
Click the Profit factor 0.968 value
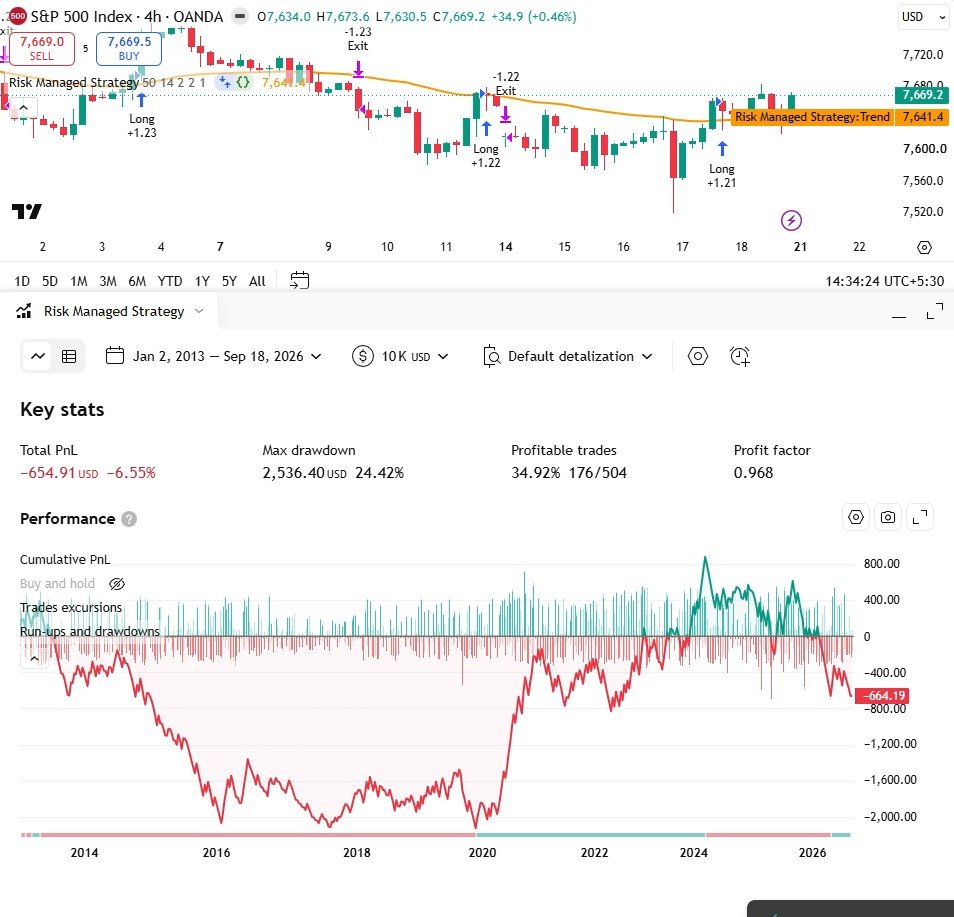753,473
